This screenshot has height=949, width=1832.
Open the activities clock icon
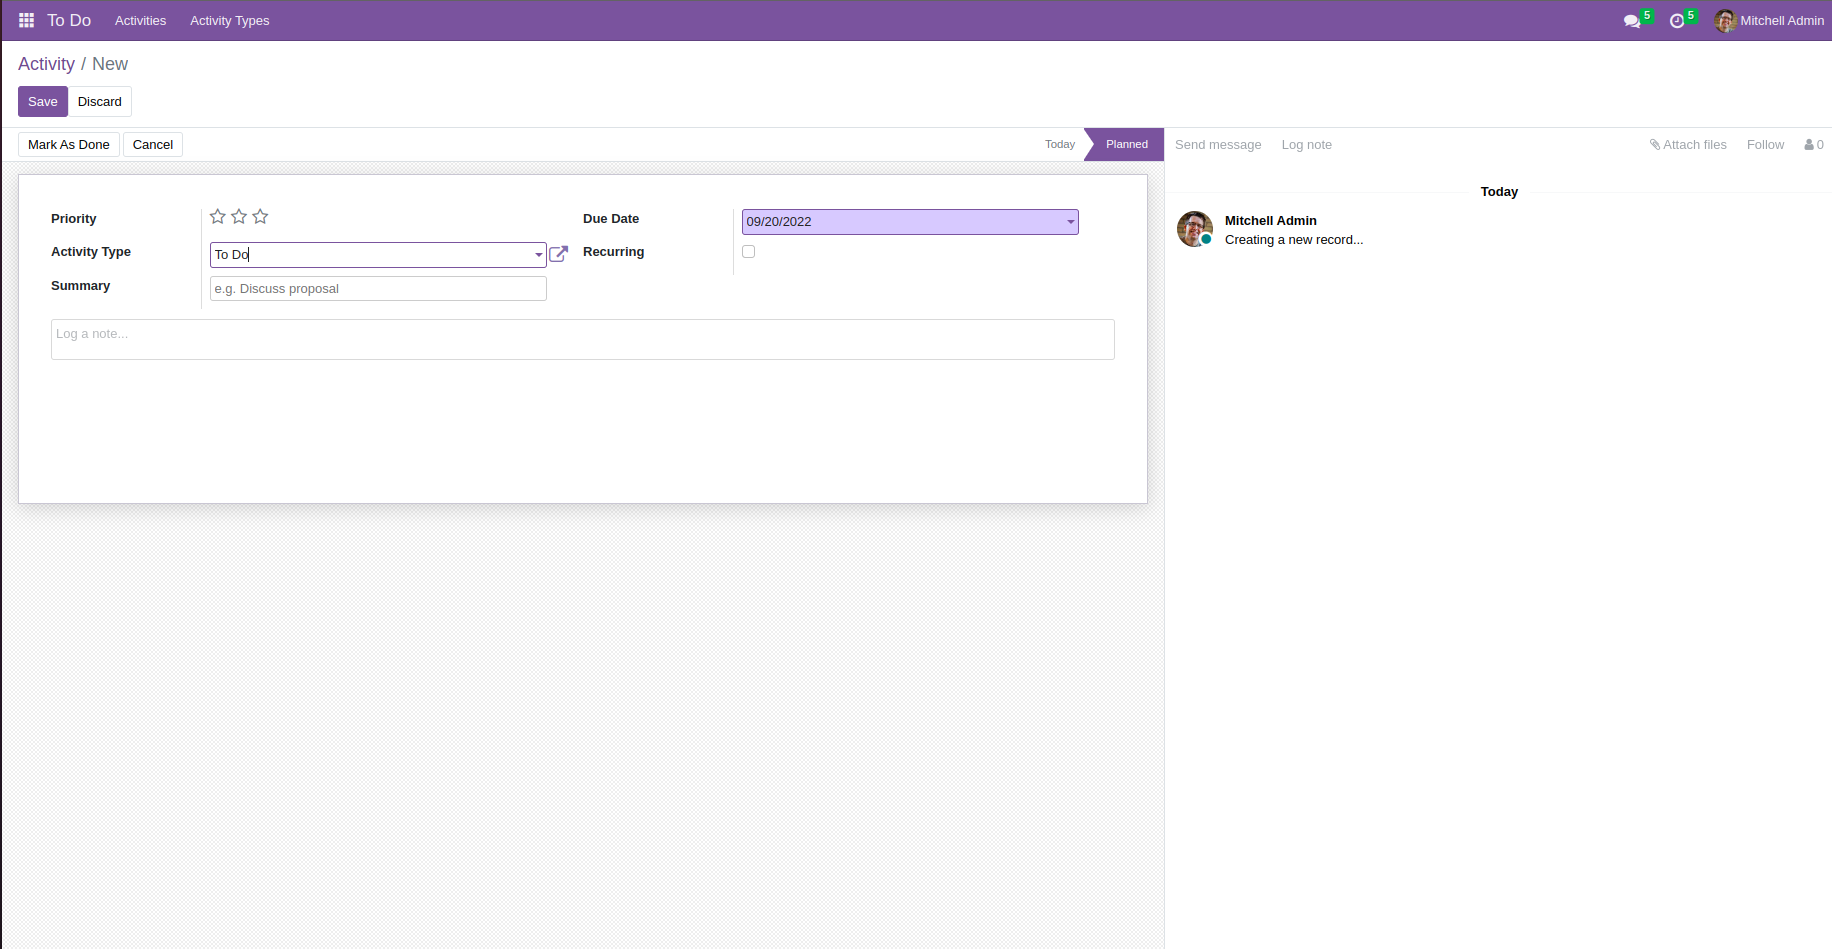point(1677,21)
